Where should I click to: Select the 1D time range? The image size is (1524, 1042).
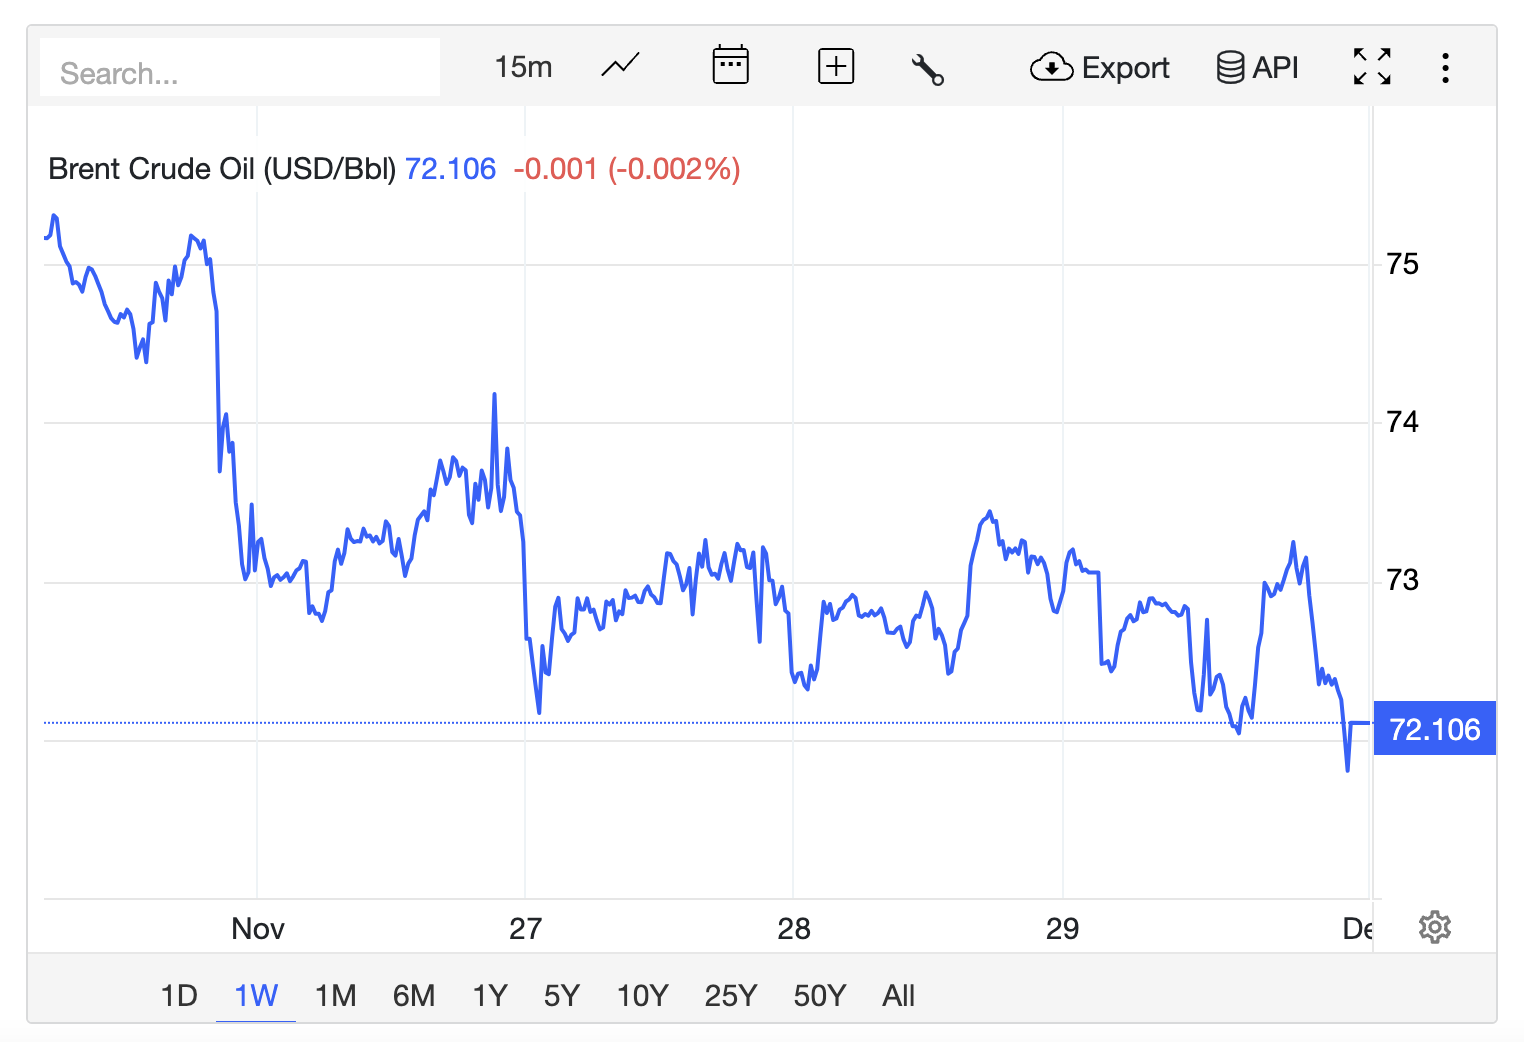tap(179, 996)
